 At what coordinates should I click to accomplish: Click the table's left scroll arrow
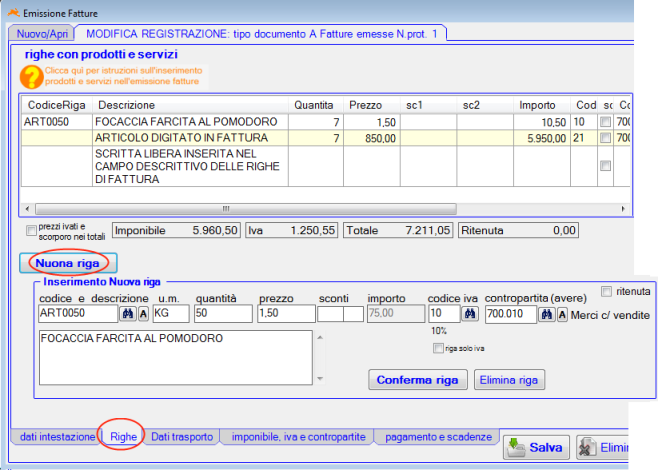27,209
